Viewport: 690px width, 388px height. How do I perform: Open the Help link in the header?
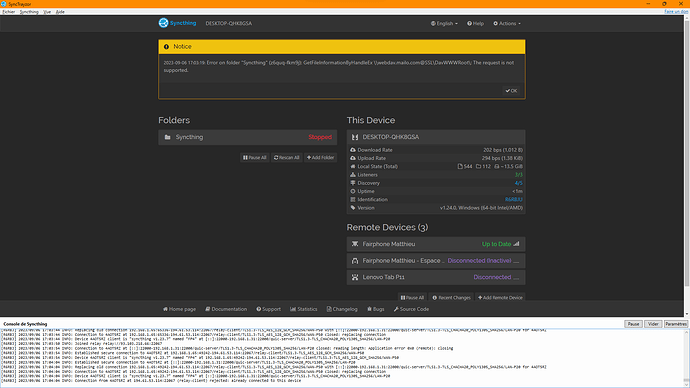coord(475,23)
